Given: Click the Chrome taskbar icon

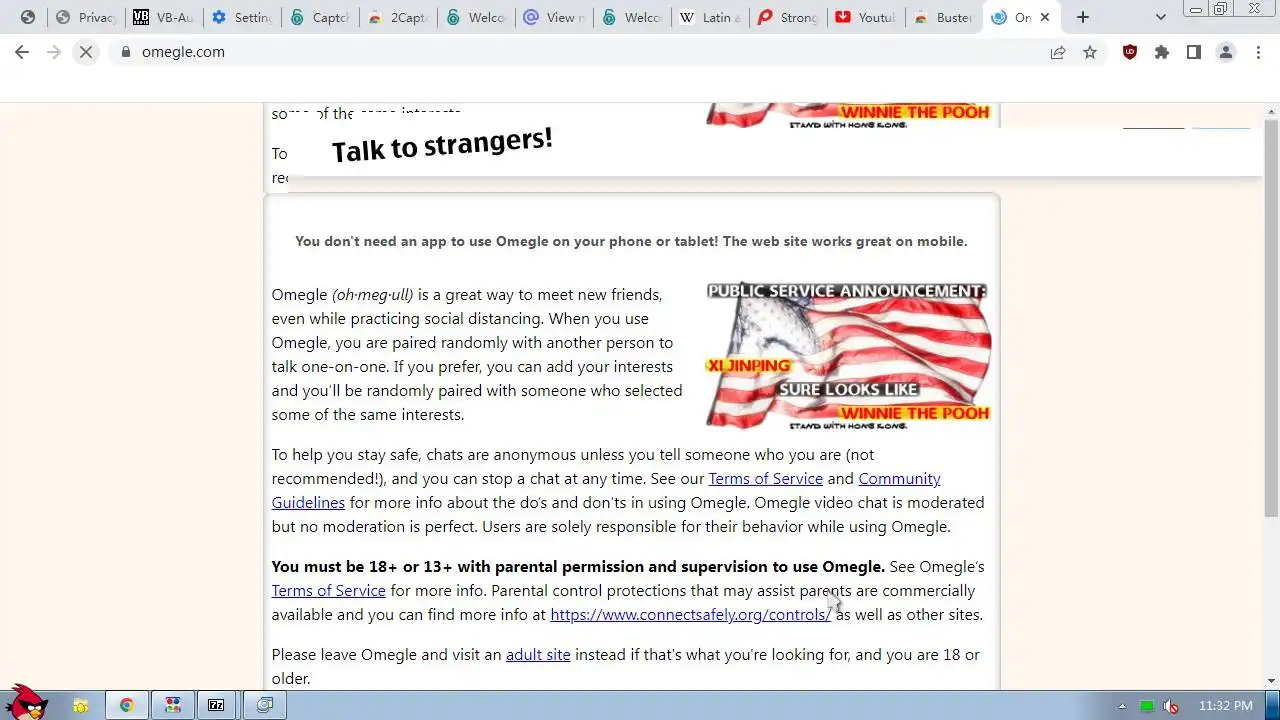Looking at the screenshot, I should (127, 705).
